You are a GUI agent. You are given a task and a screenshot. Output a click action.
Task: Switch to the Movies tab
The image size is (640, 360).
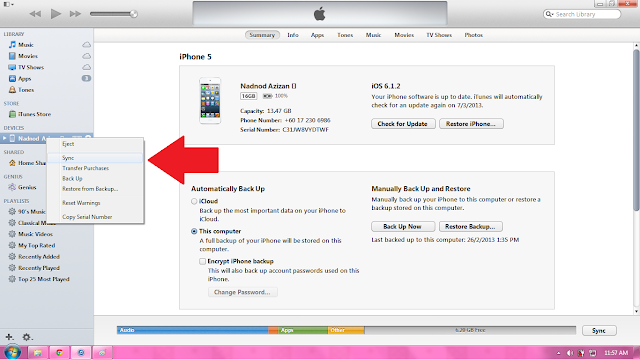404,35
